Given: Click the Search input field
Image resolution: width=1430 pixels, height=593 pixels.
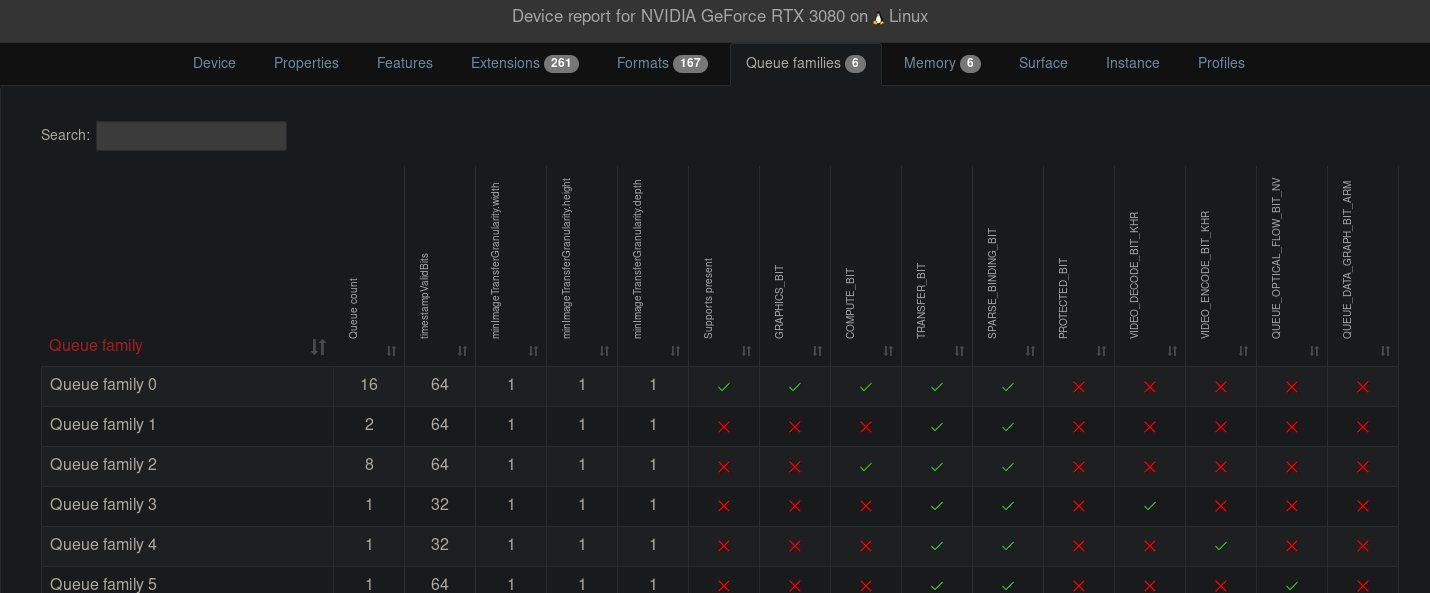Looking at the screenshot, I should [191, 136].
